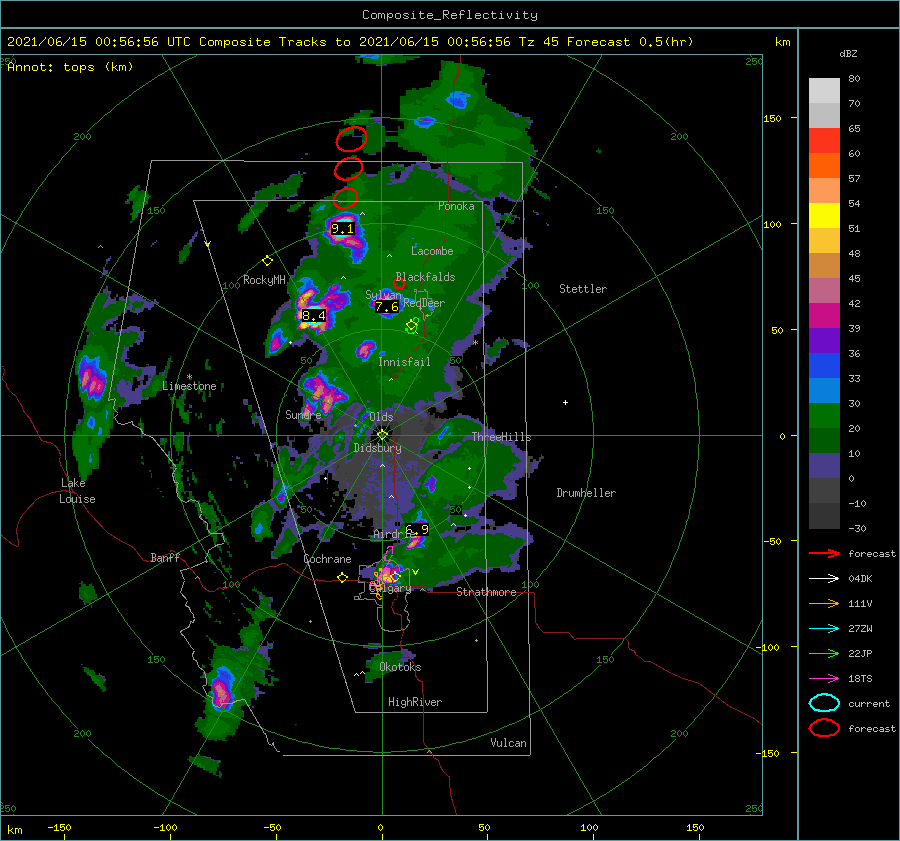Click the yellow-green diamond marker south of RedDeer

(411, 327)
